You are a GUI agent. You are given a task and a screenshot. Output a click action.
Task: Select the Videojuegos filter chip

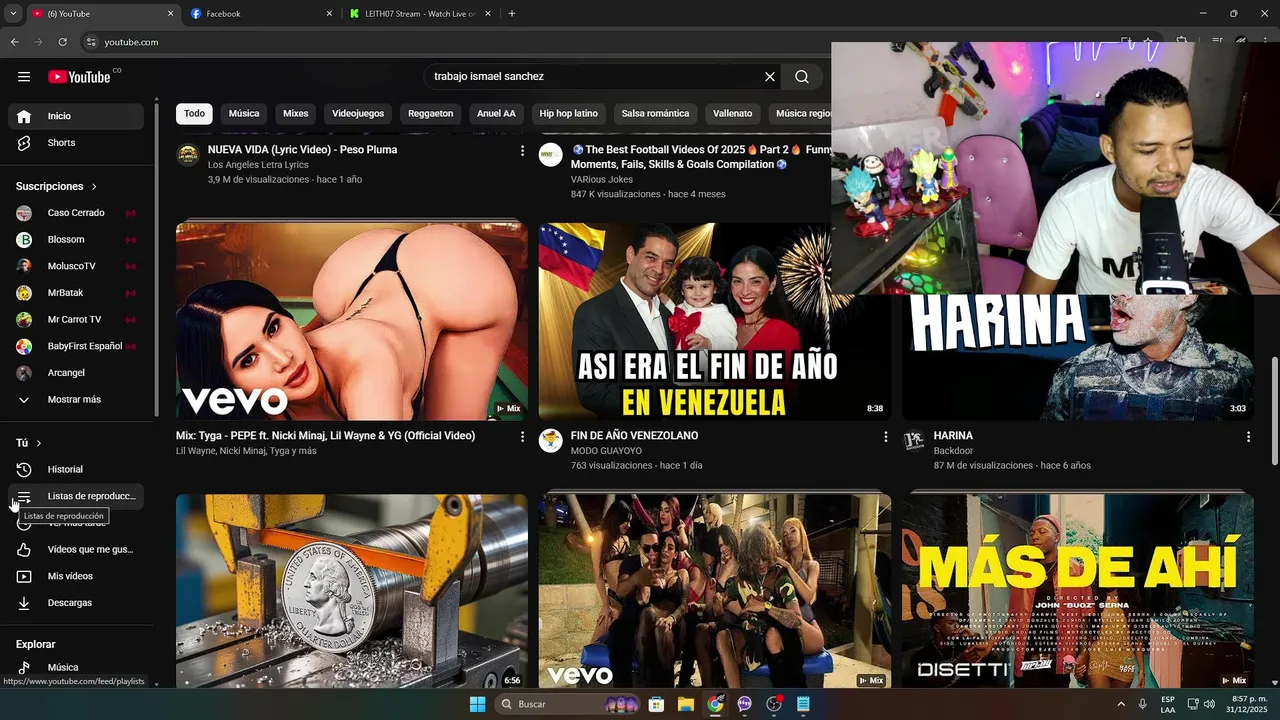click(358, 114)
